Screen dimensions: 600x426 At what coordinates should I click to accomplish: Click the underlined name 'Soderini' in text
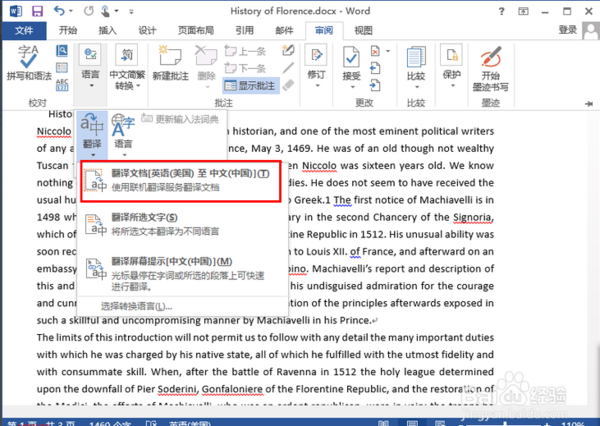click(x=178, y=389)
